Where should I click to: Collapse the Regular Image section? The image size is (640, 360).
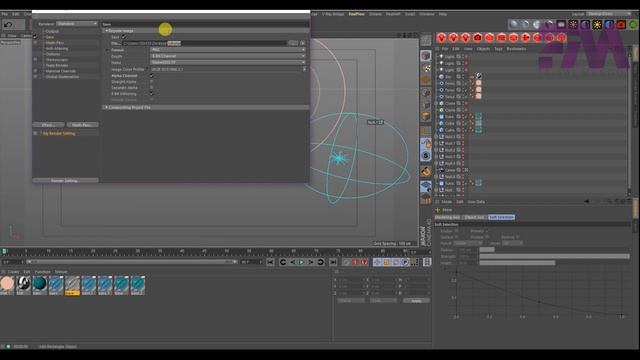point(107,31)
